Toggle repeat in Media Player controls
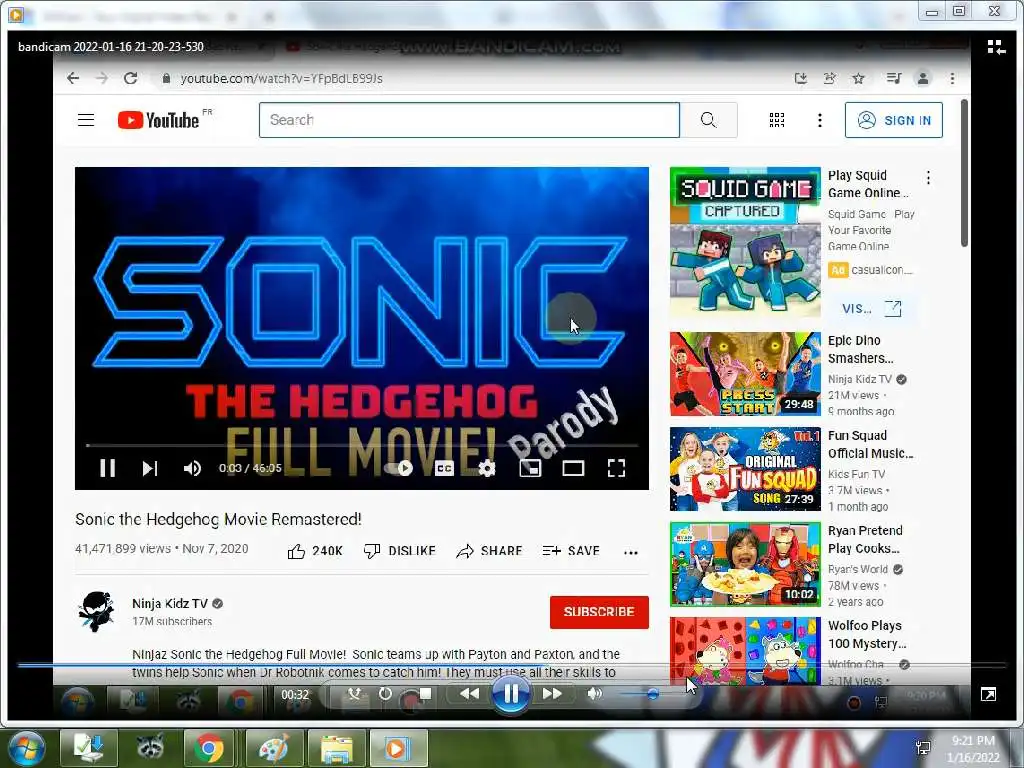Image resolution: width=1024 pixels, height=768 pixels. point(385,694)
